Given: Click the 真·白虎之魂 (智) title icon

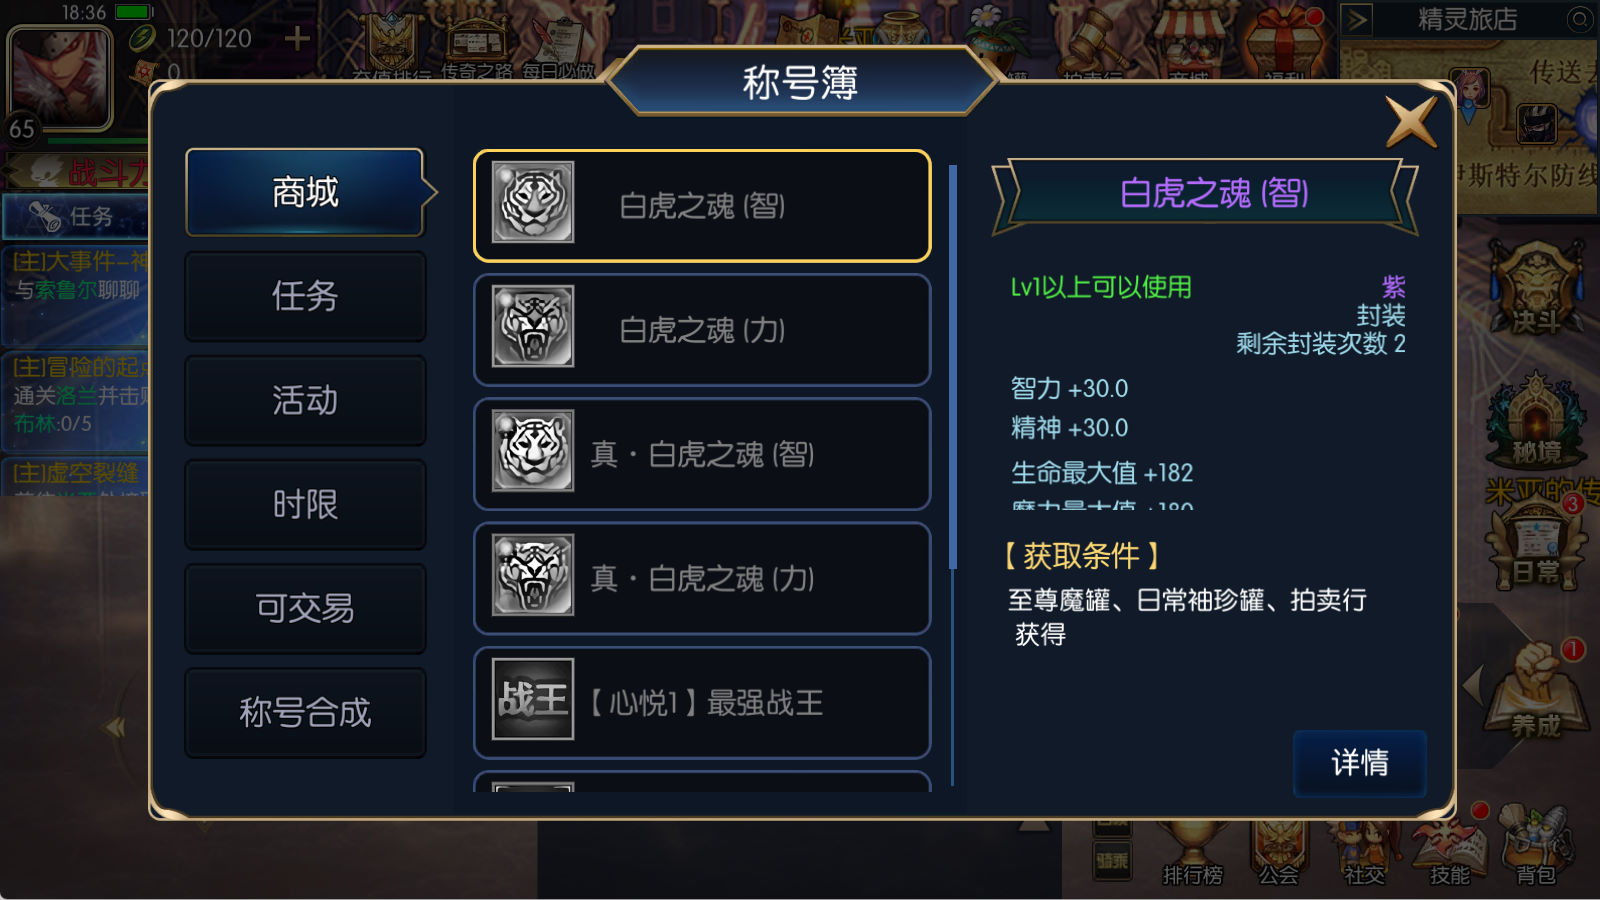Looking at the screenshot, I should (x=533, y=451).
